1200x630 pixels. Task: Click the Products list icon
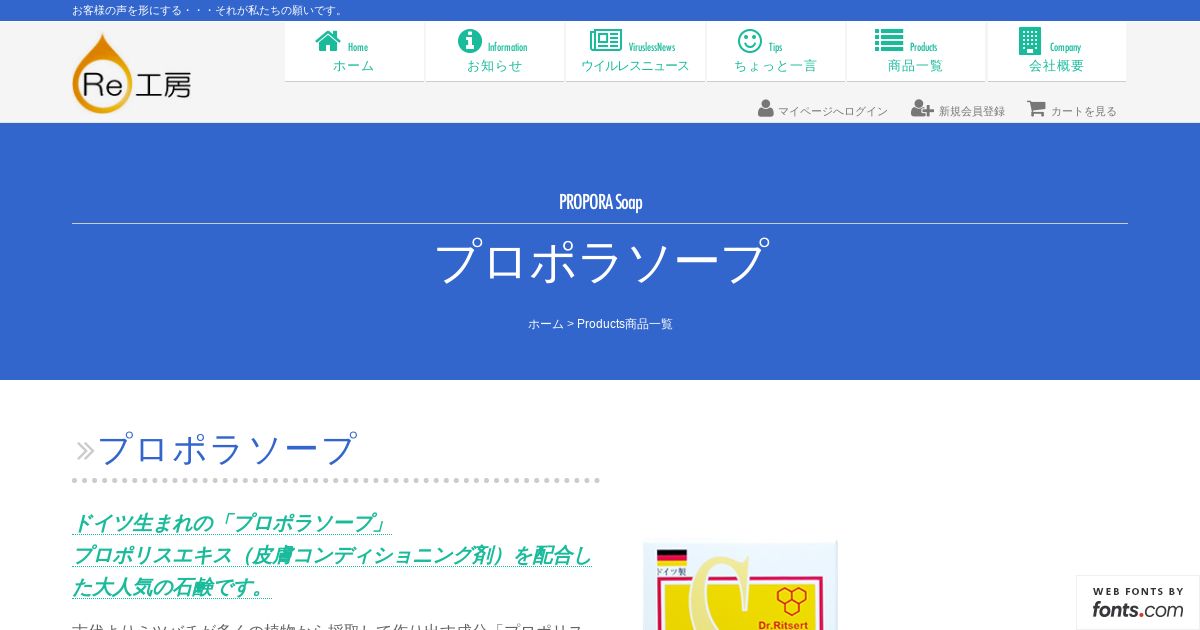(x=889, y=40)
